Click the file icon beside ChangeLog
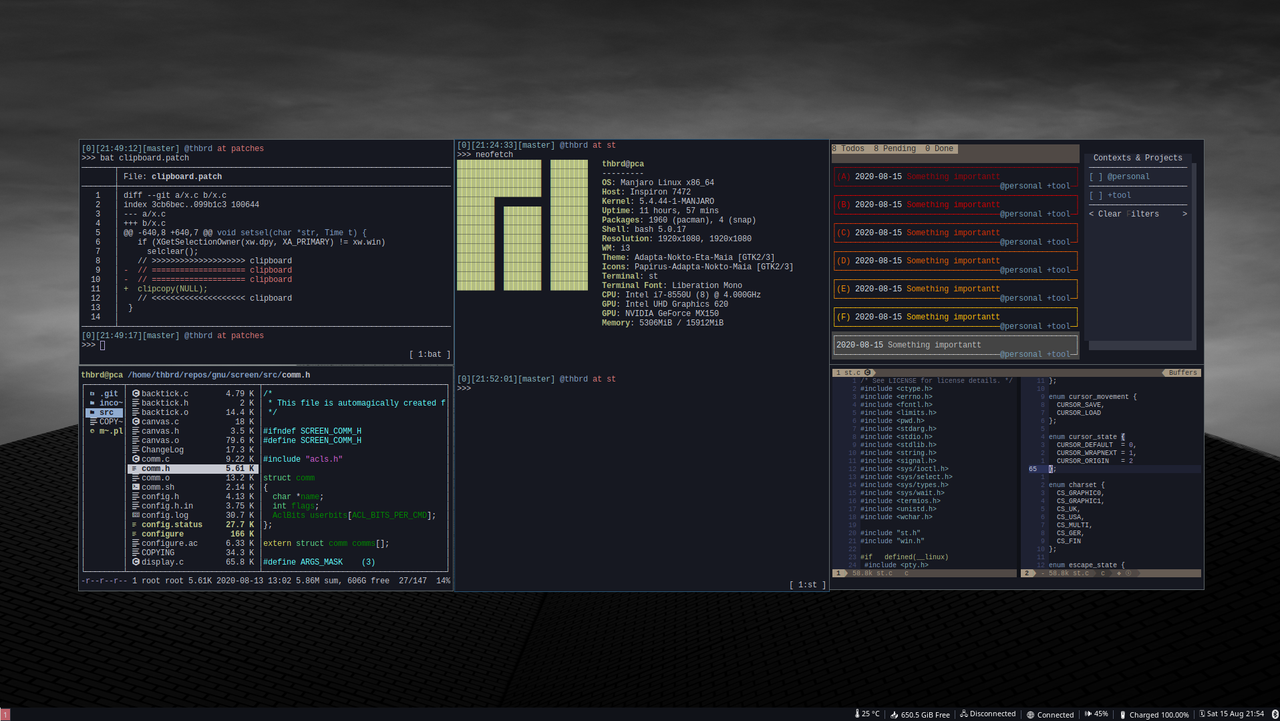Screen dimensions: 1280x721 coord(135,450)
